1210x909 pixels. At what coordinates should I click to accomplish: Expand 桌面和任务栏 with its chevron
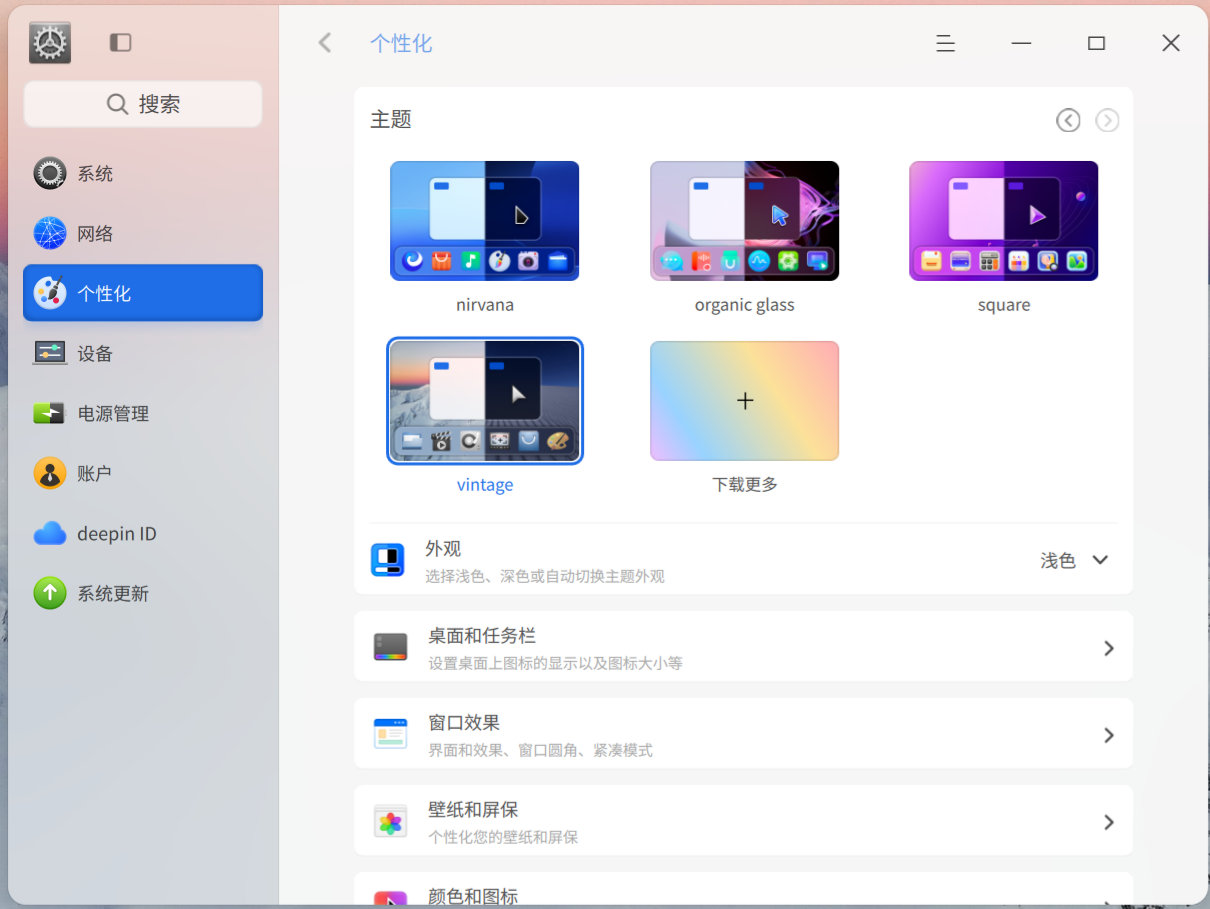(x=1108, y=648)
